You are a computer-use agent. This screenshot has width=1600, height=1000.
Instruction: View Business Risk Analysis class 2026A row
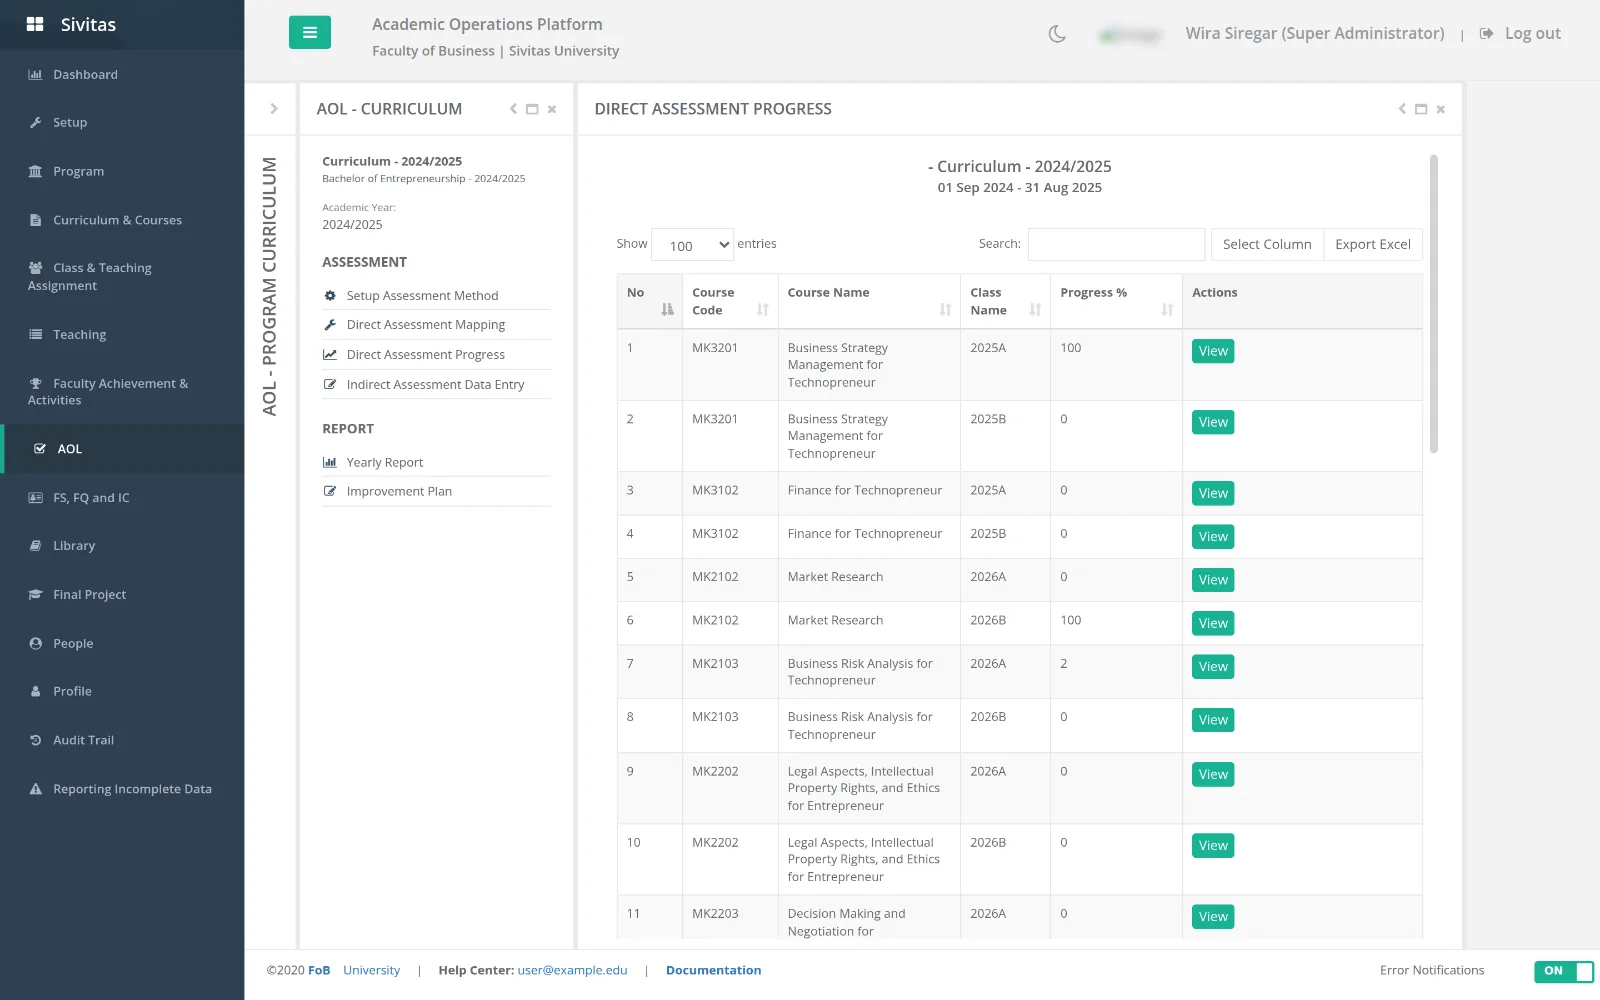coord(1213,667)
